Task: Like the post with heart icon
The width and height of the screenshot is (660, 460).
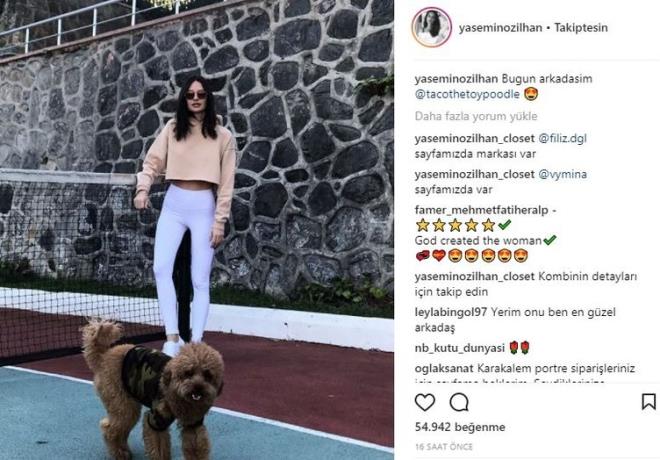Action: pyautogui.click(x=425, y=402)
